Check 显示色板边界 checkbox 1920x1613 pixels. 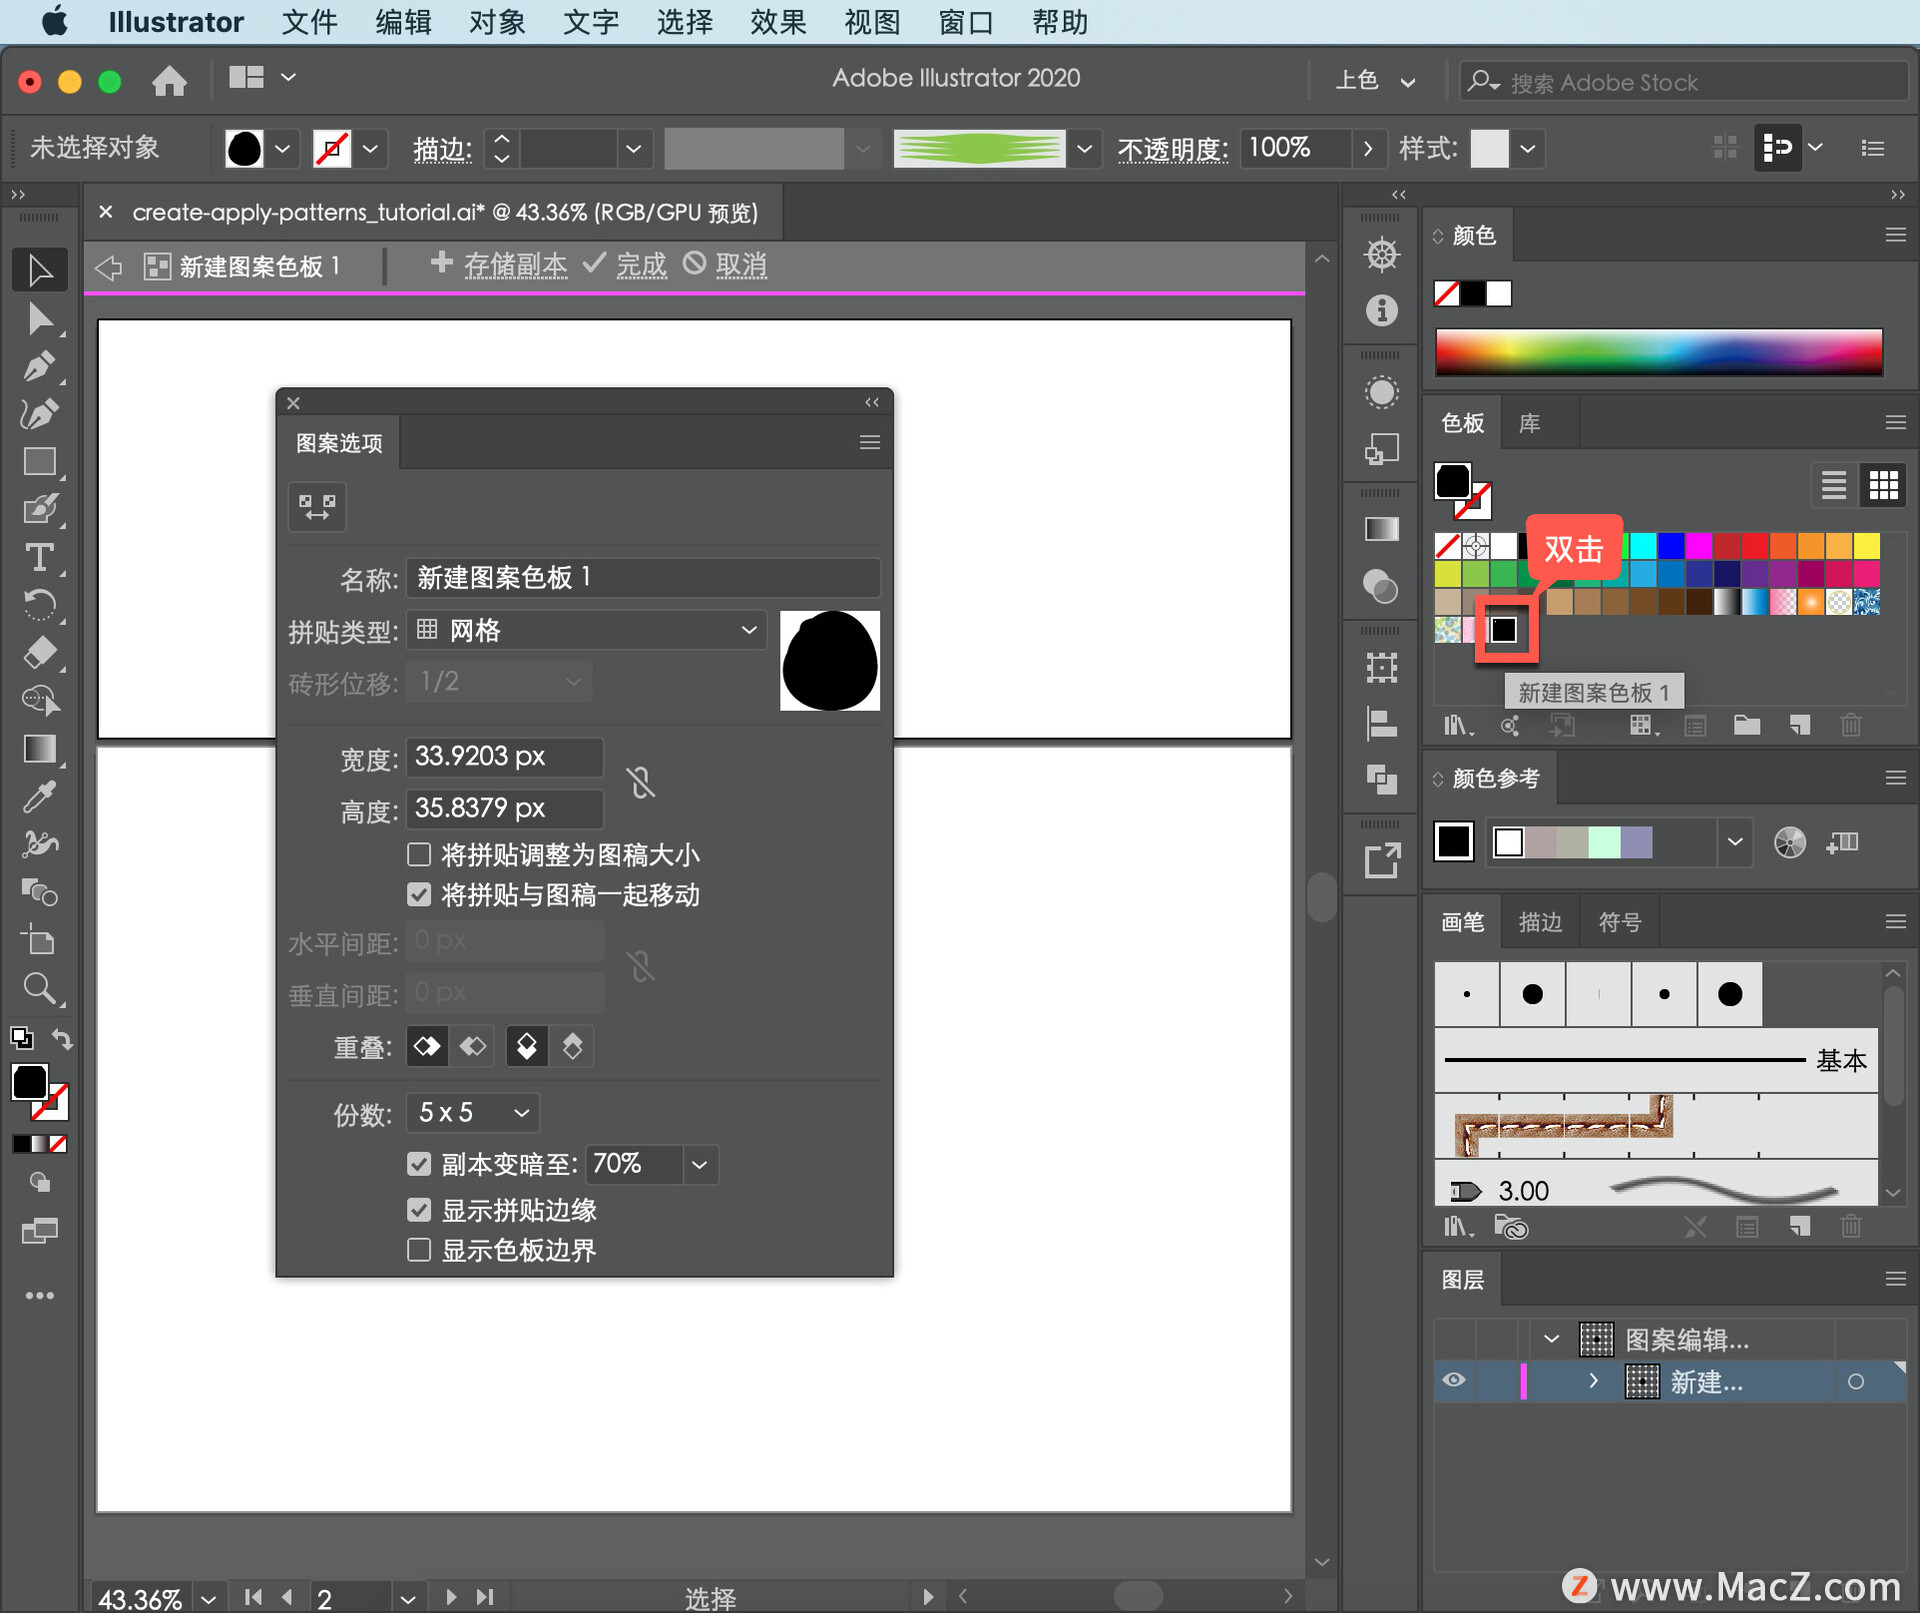click(x=419, y=1250)
